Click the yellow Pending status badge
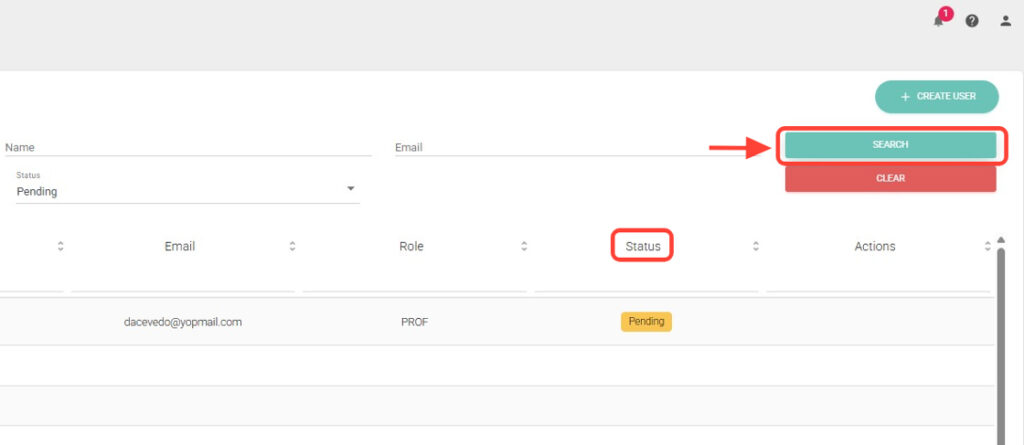1024x445 pixels. pos(646,322)
